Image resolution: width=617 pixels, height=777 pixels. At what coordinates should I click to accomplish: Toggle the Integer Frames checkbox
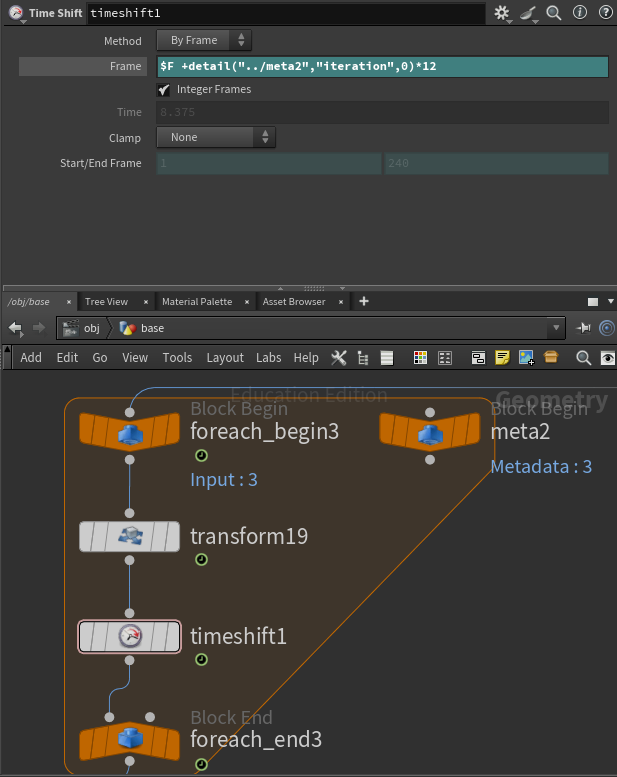pyautogui.click(x=164, y=90)
